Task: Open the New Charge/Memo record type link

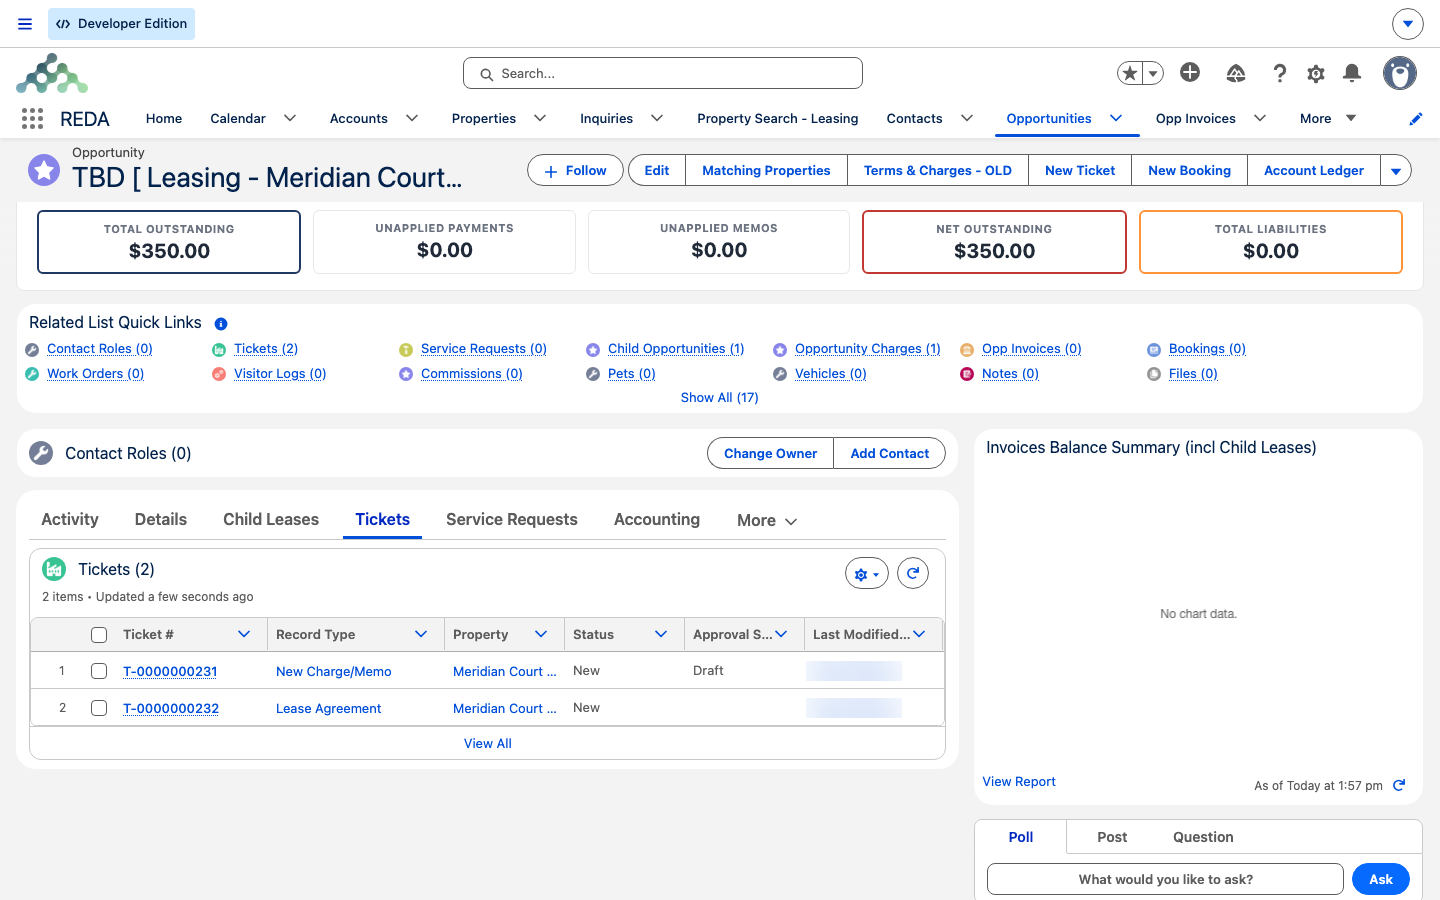Action: (334, 671)
